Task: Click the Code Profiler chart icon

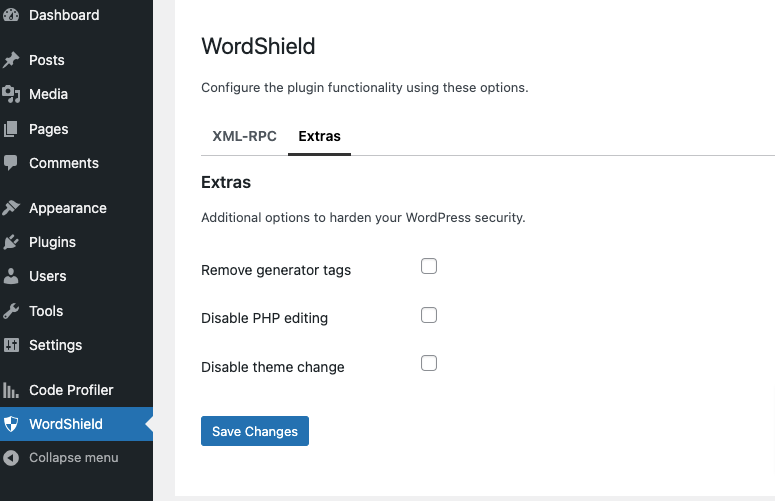Action: click(x=11, y=390)
